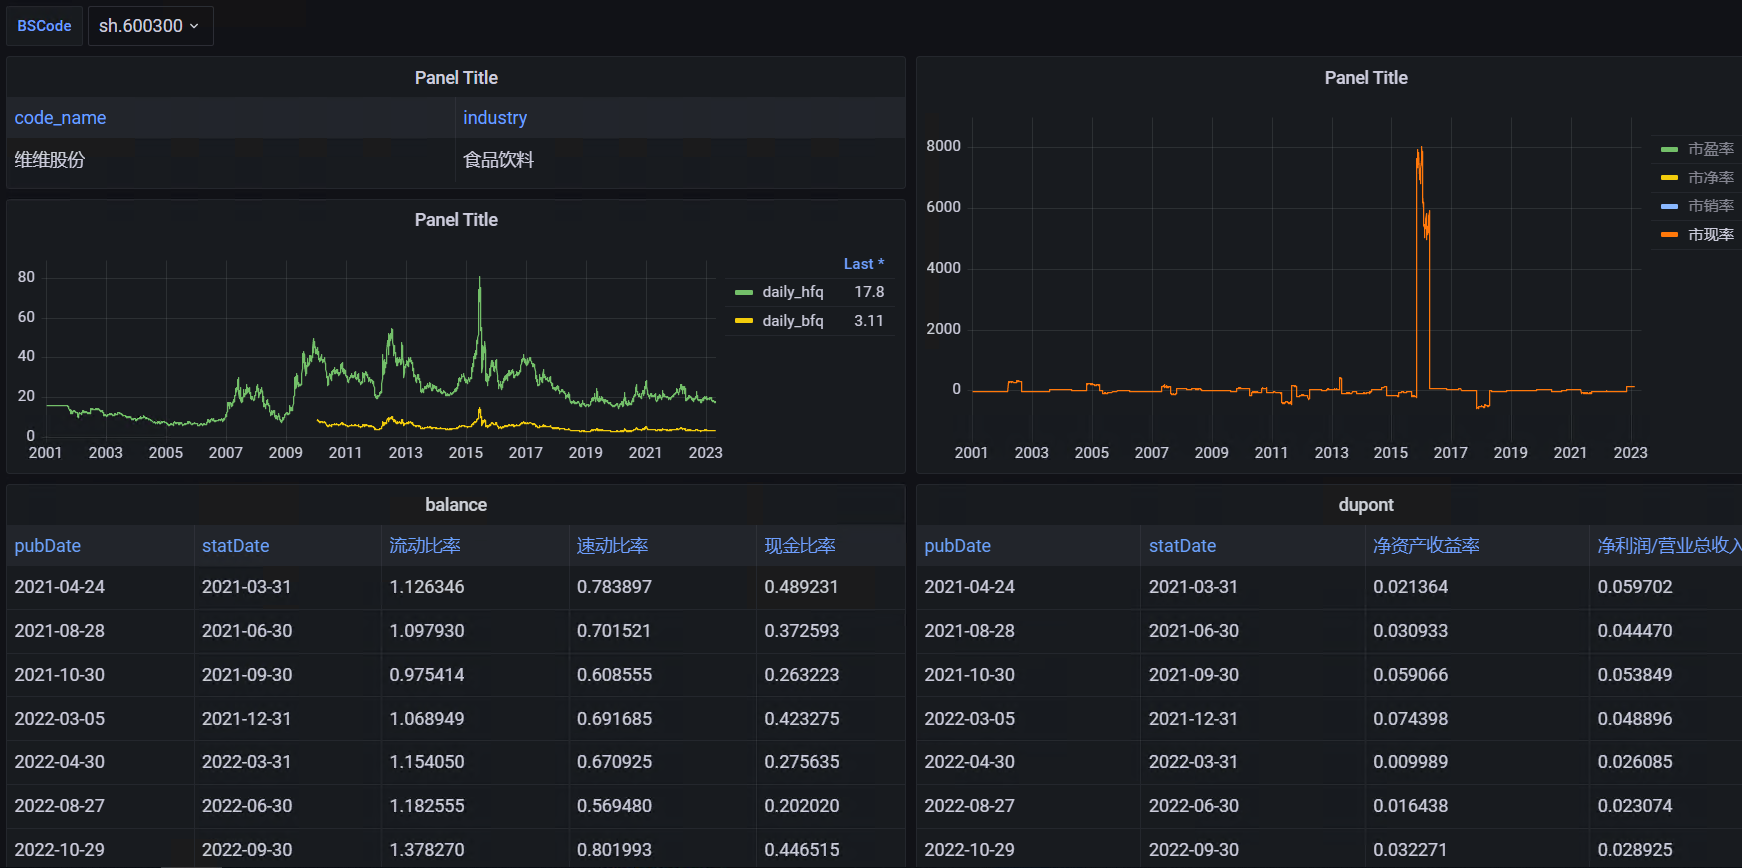
Task: Click the 3.11 last value of daily_bfq
Action: coord(869,321)
